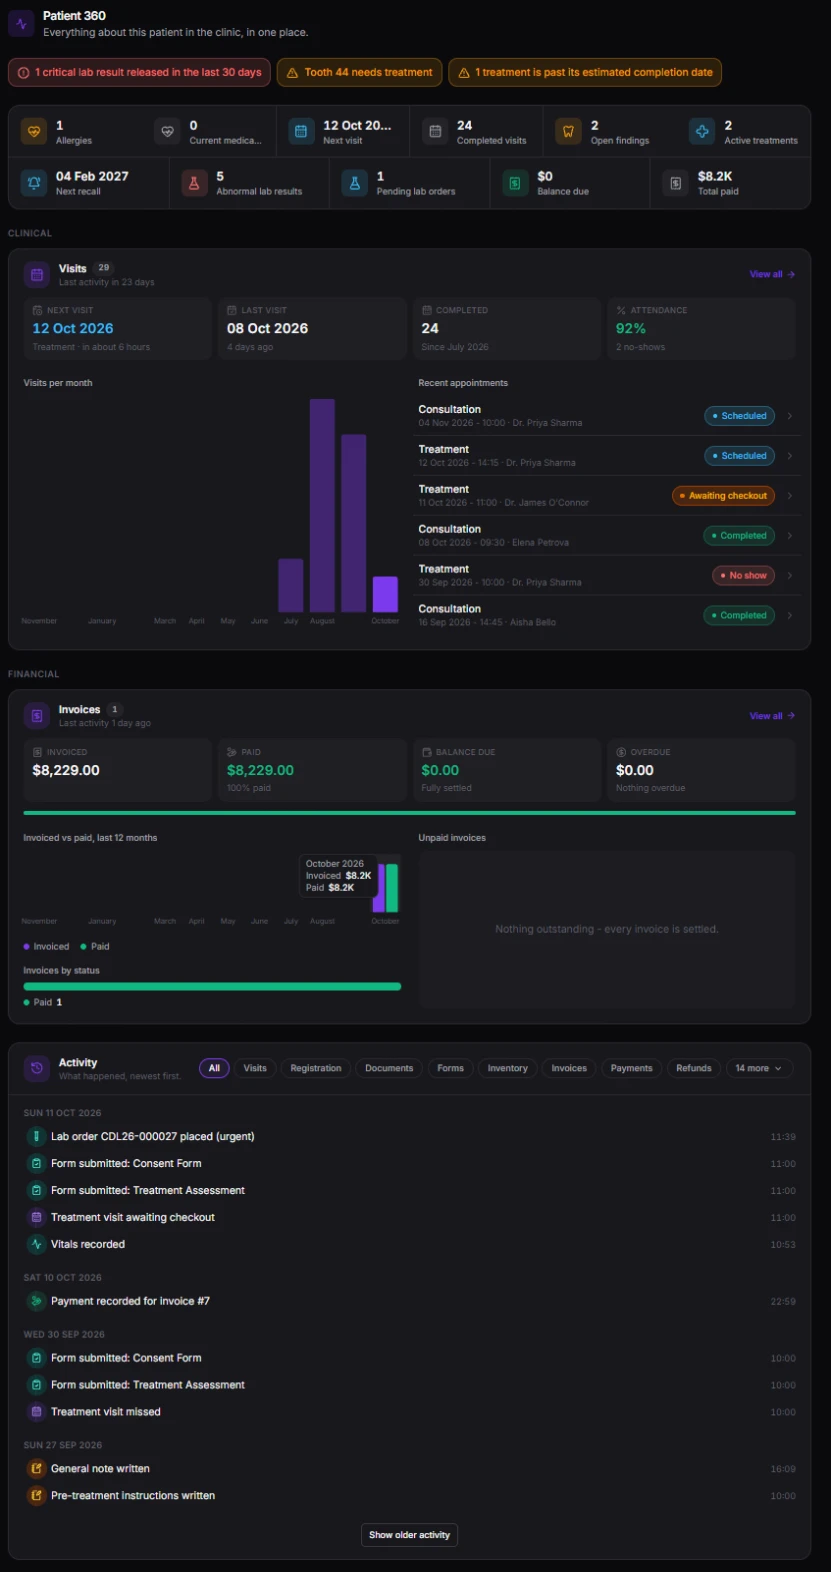This screenshot has width=831, height=1572.
Task: Open the treatment past completion date alert
Action: click(585, 73)
